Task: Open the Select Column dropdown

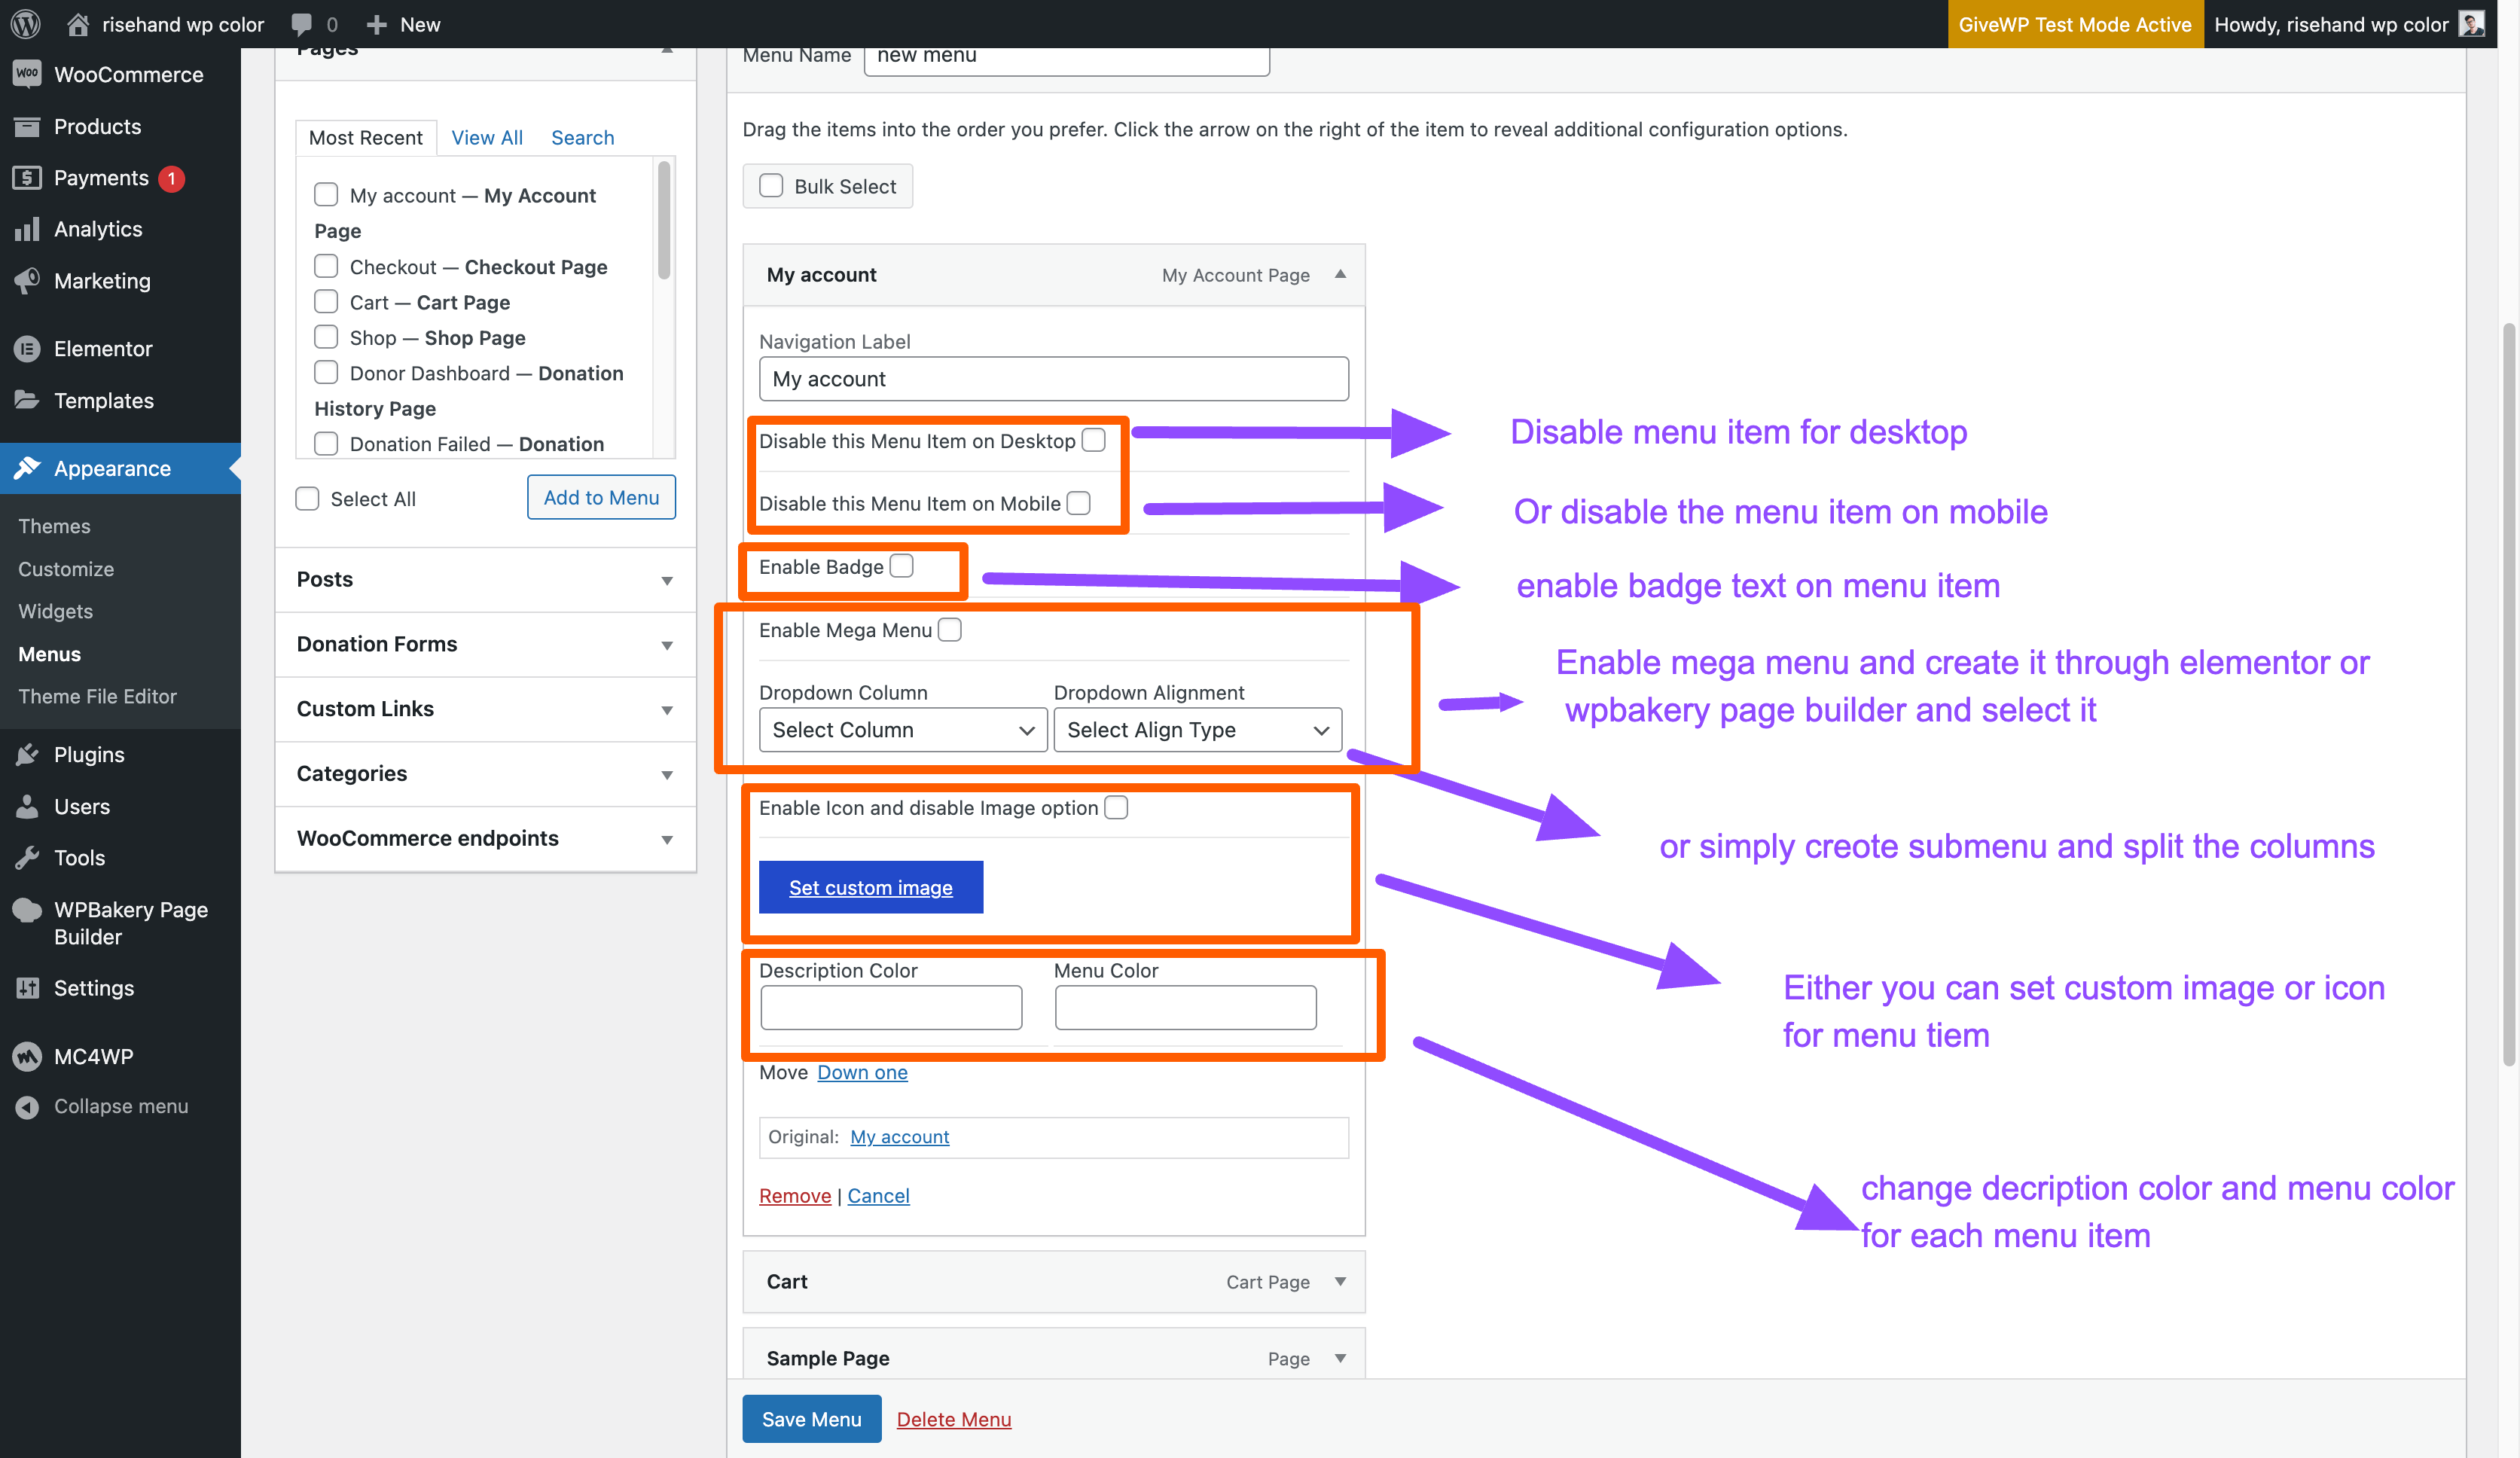Action: tap(902, 730)
